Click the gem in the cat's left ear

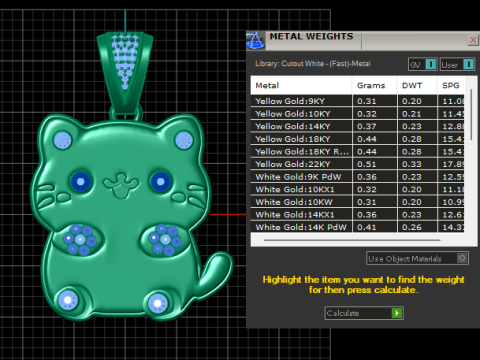(x=62, y=140)
